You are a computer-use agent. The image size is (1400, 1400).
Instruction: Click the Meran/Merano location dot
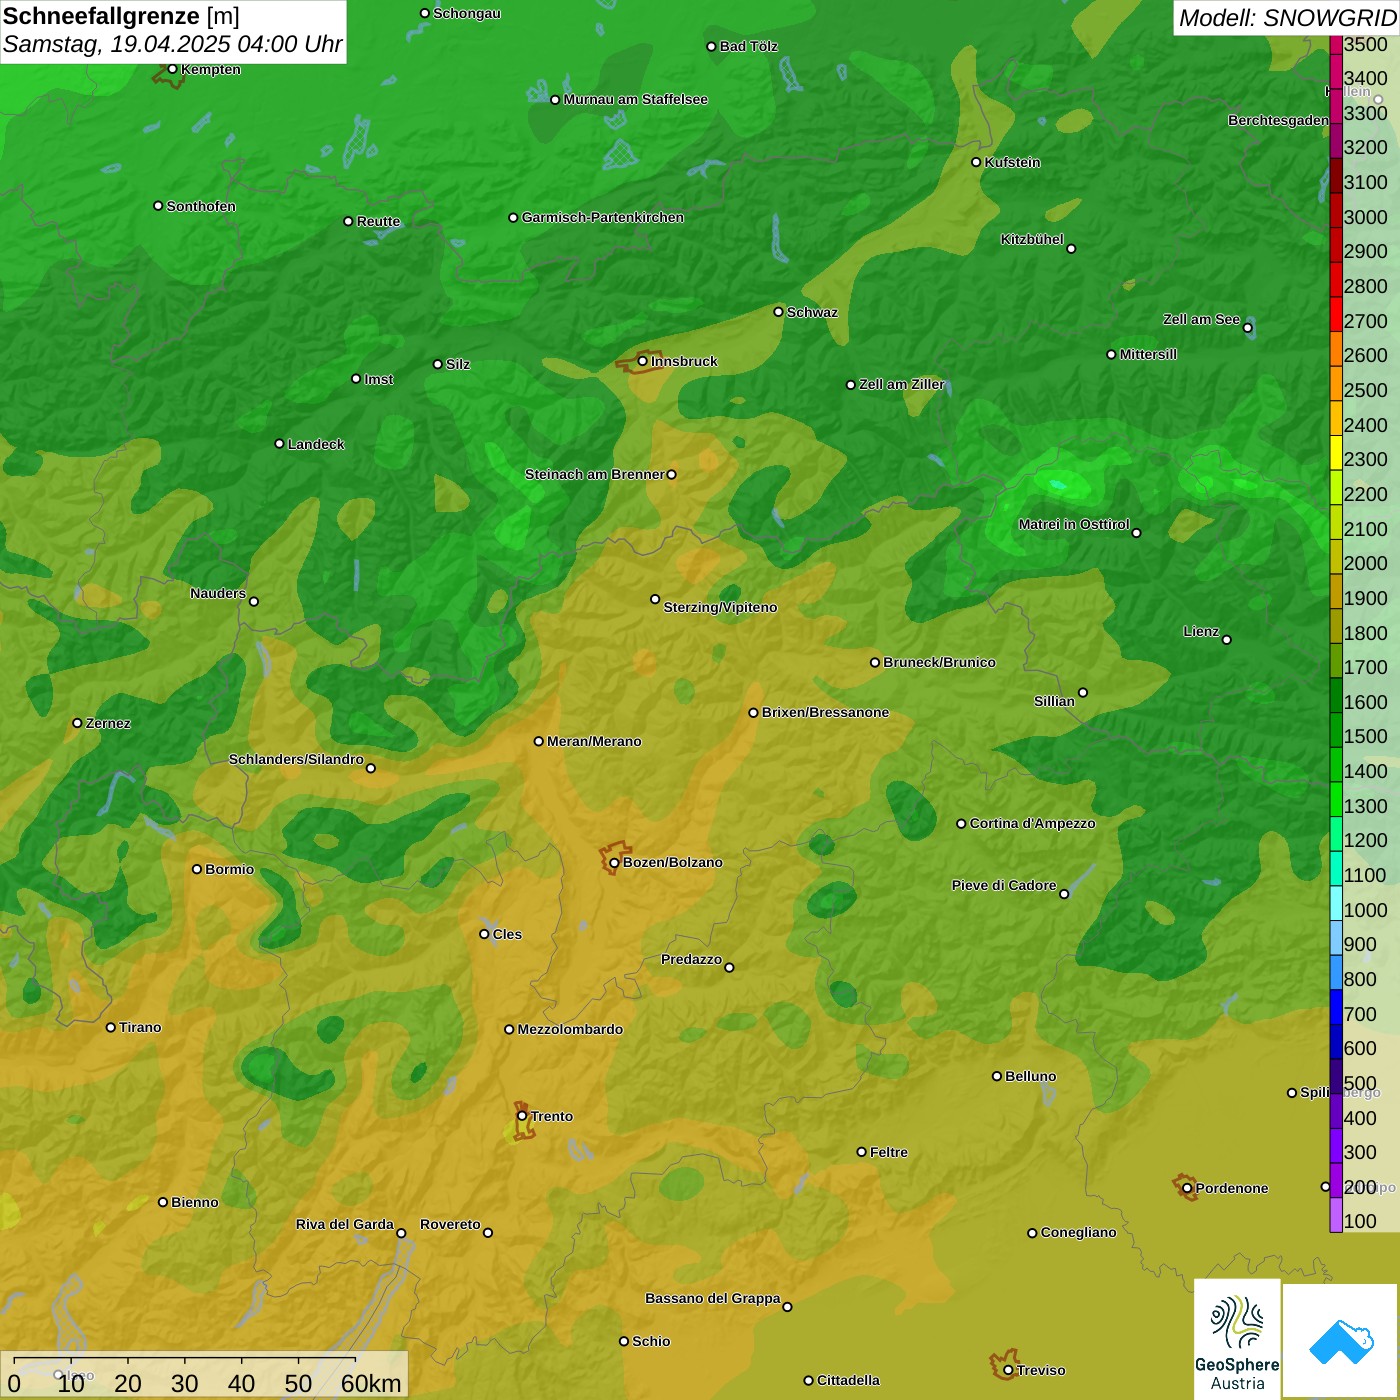[x=538, y=741]
